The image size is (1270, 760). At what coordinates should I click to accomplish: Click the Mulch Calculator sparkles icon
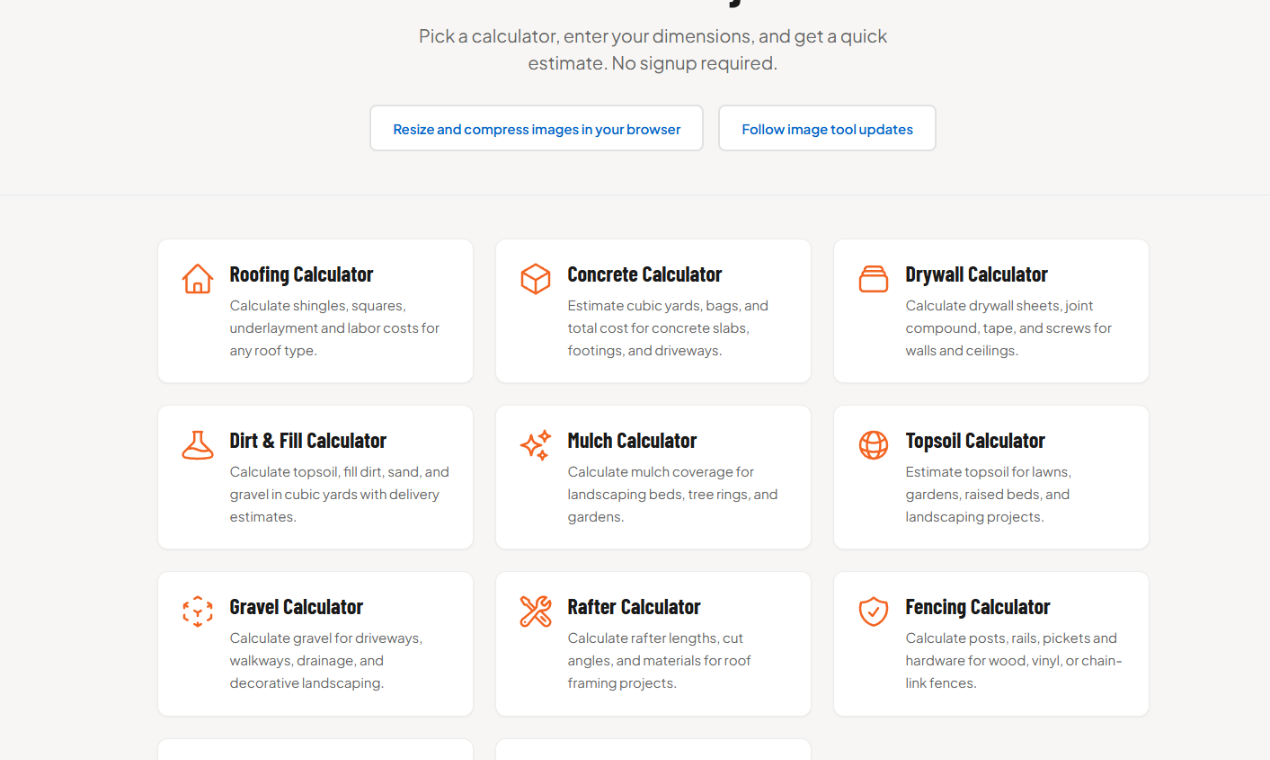[536, 445]
